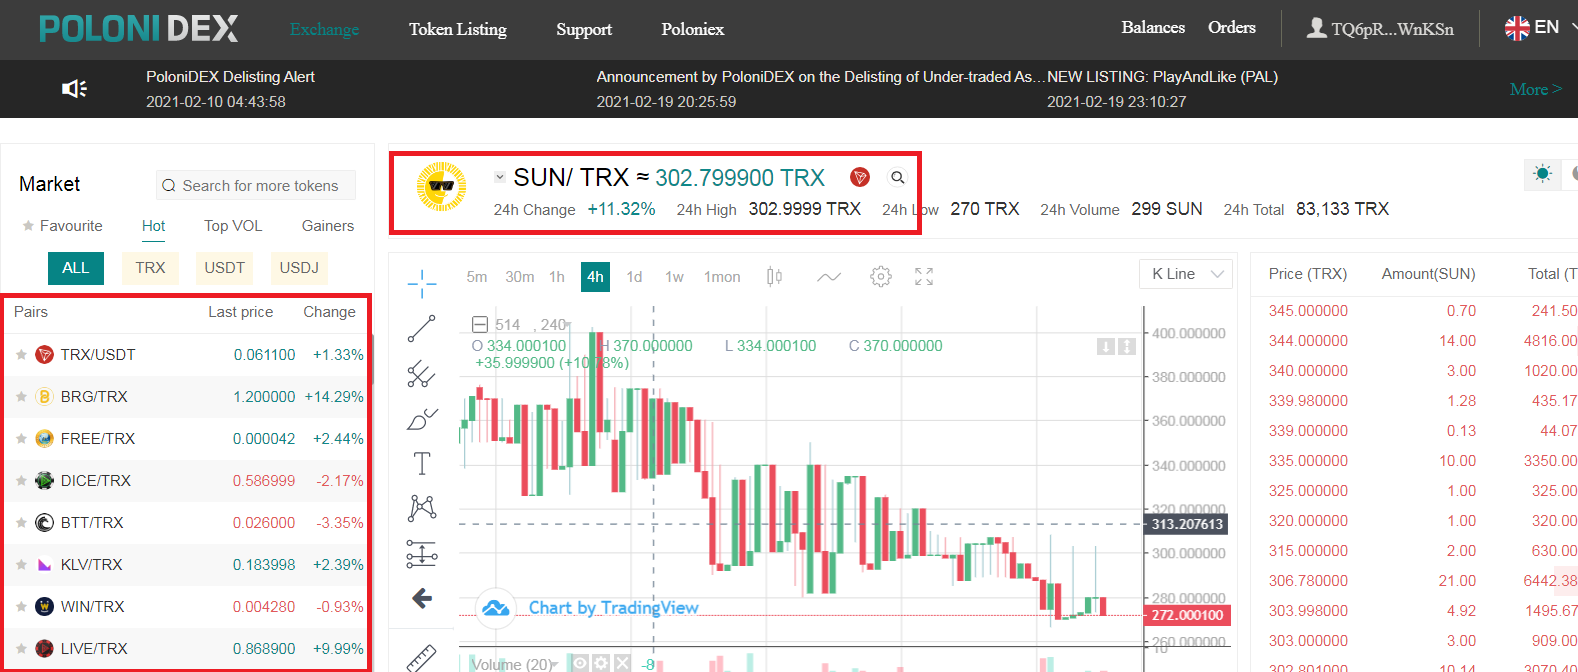Favourite the WIN/TRX pair star
Viewport: 1578px width, 672px height.
pos(21,607)
